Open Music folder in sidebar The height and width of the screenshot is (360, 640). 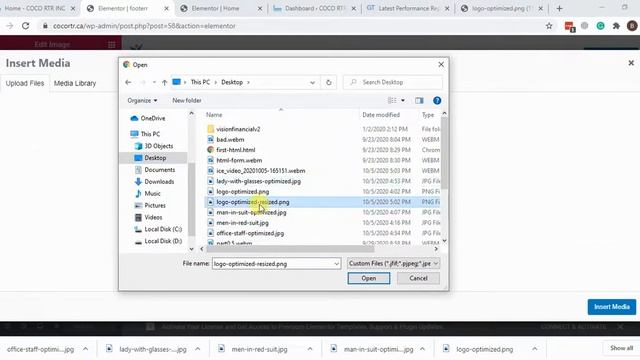tap(148, 193)
